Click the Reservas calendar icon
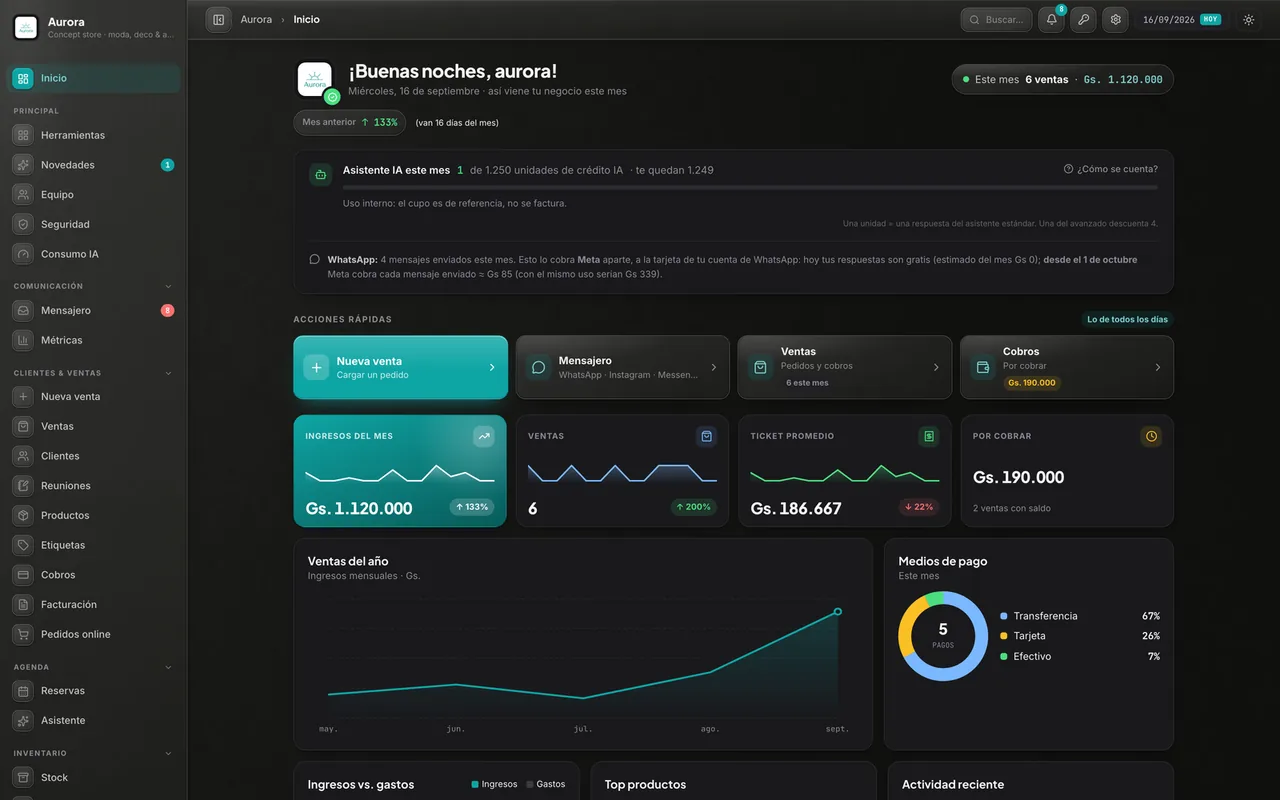1280x800 pixels. 23,691
